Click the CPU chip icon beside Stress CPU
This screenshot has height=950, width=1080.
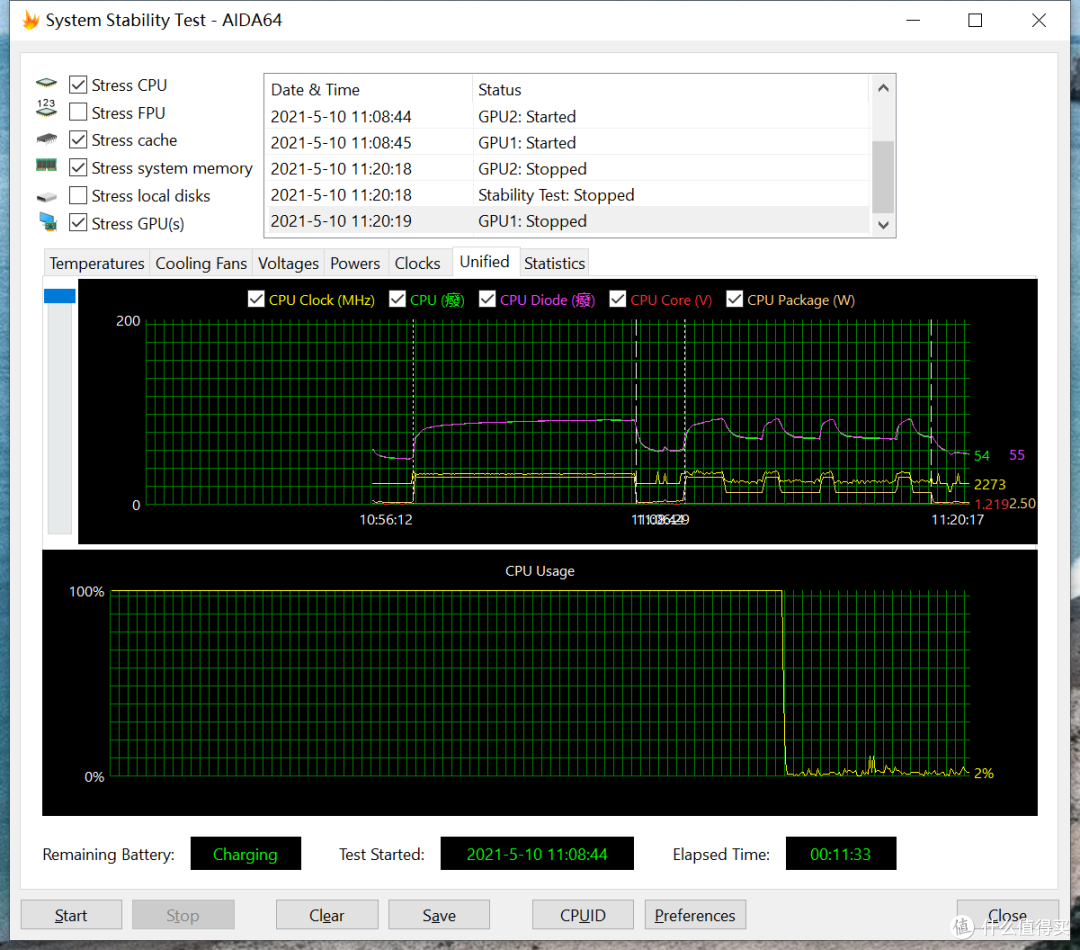pos(46,83)
